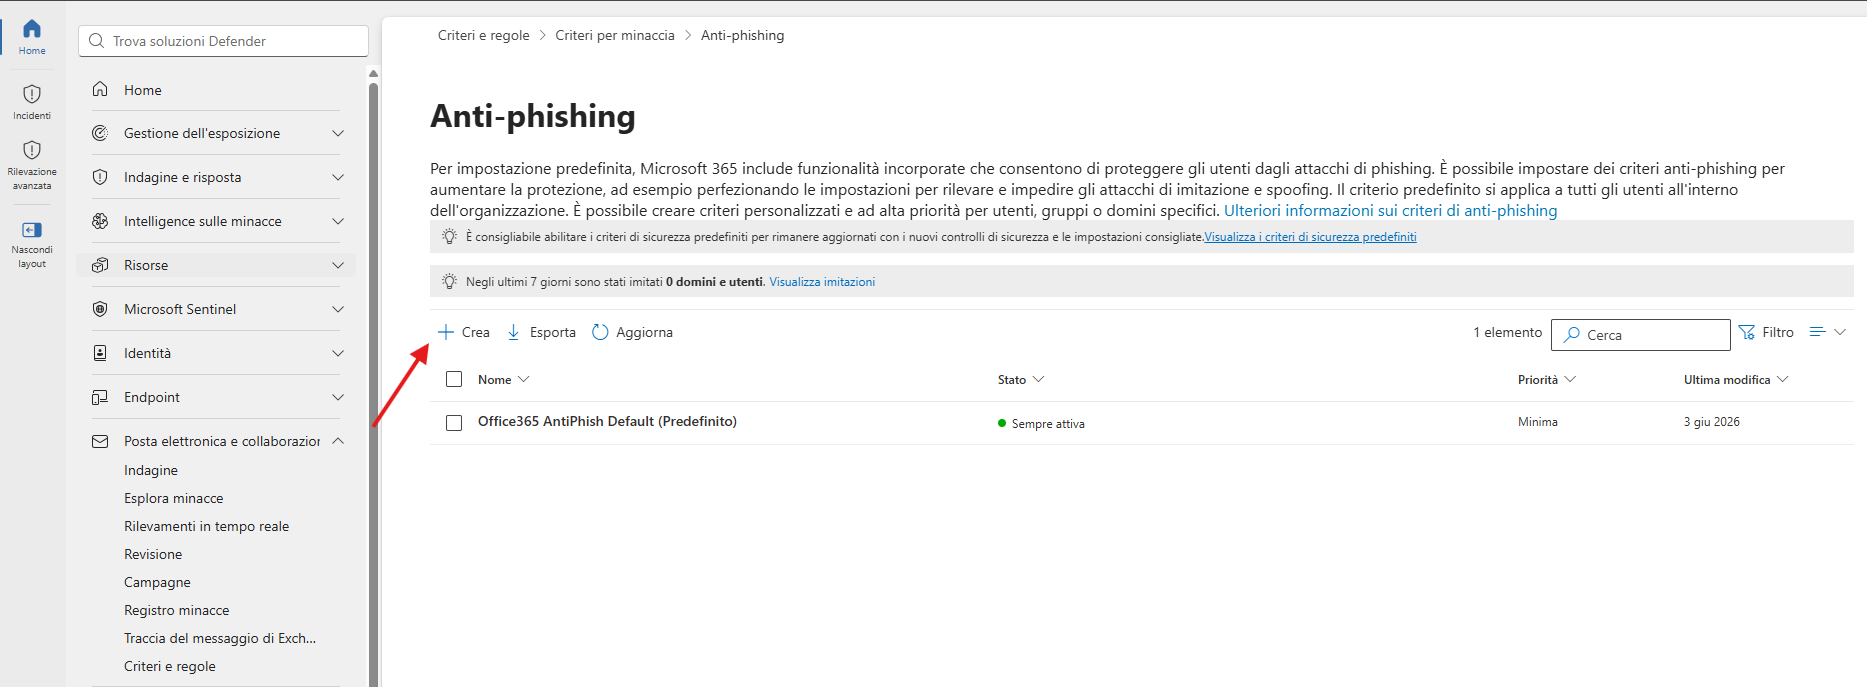Open the Filtro funnel icon
Viewport: 1867px width, 687px height.
(1747, 332)
